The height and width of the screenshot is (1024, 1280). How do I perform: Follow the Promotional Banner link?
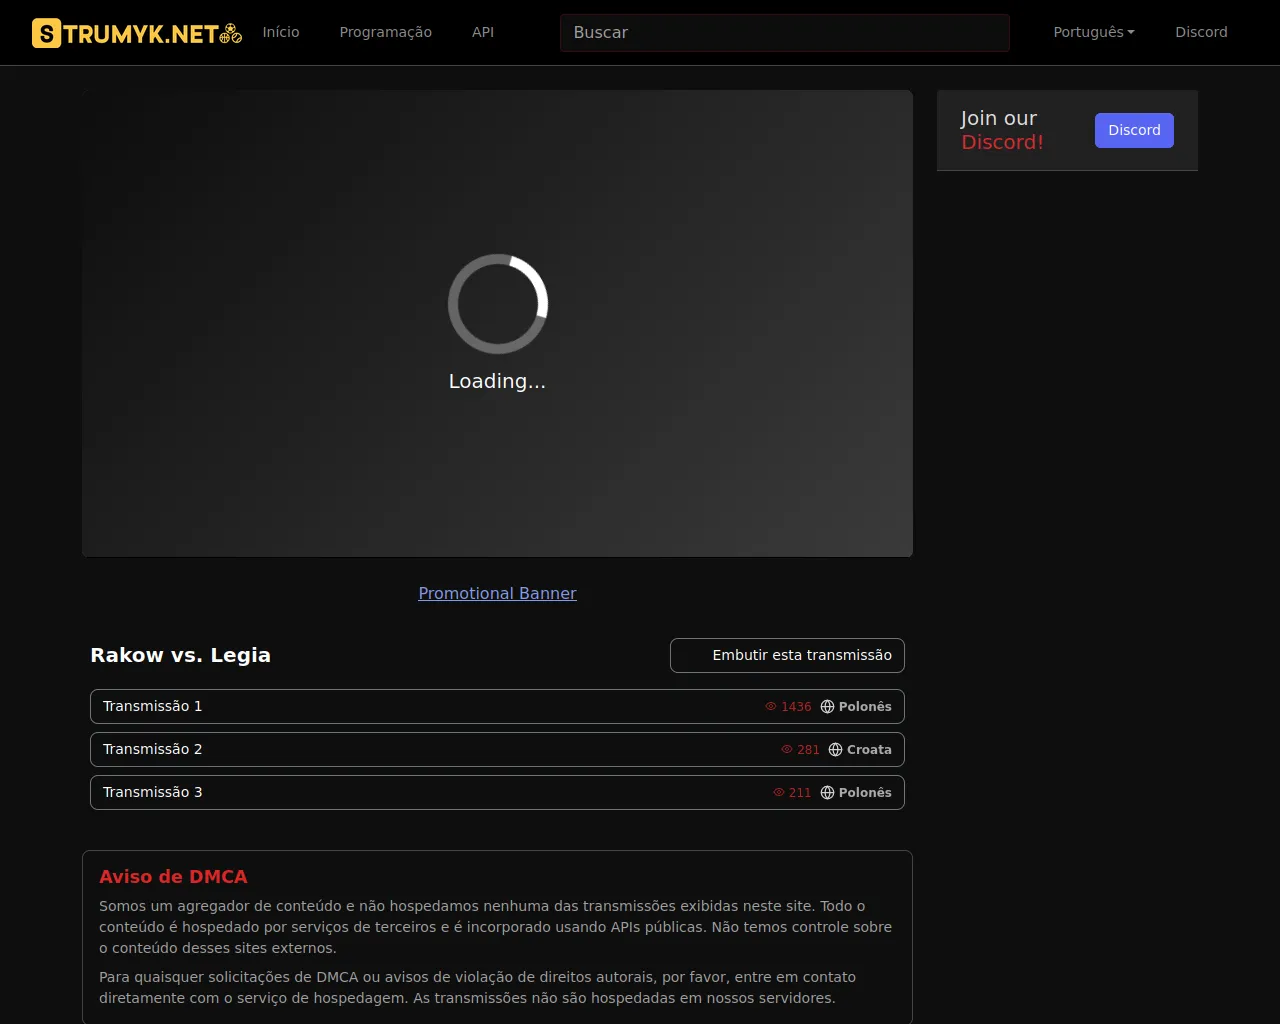click(497, 593)
